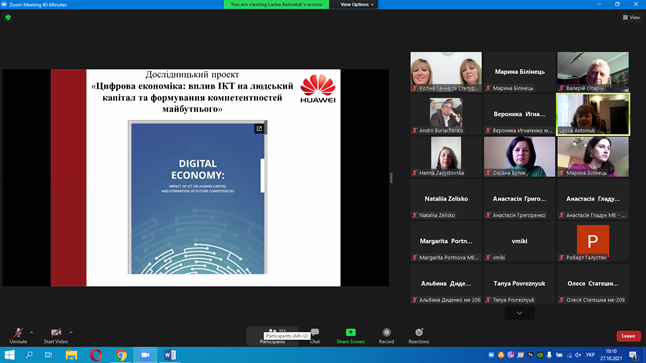Open the View layout menu
Image resolution: width=646 pixels, height=363 pixels.
pyautogui.click(x=631, y=17)
